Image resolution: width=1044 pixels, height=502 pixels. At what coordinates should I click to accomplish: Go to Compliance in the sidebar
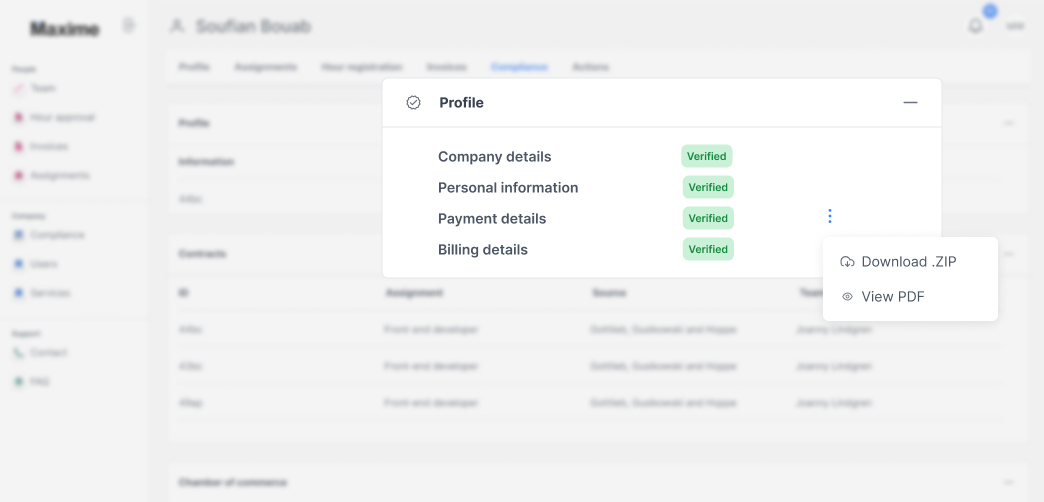56,235
